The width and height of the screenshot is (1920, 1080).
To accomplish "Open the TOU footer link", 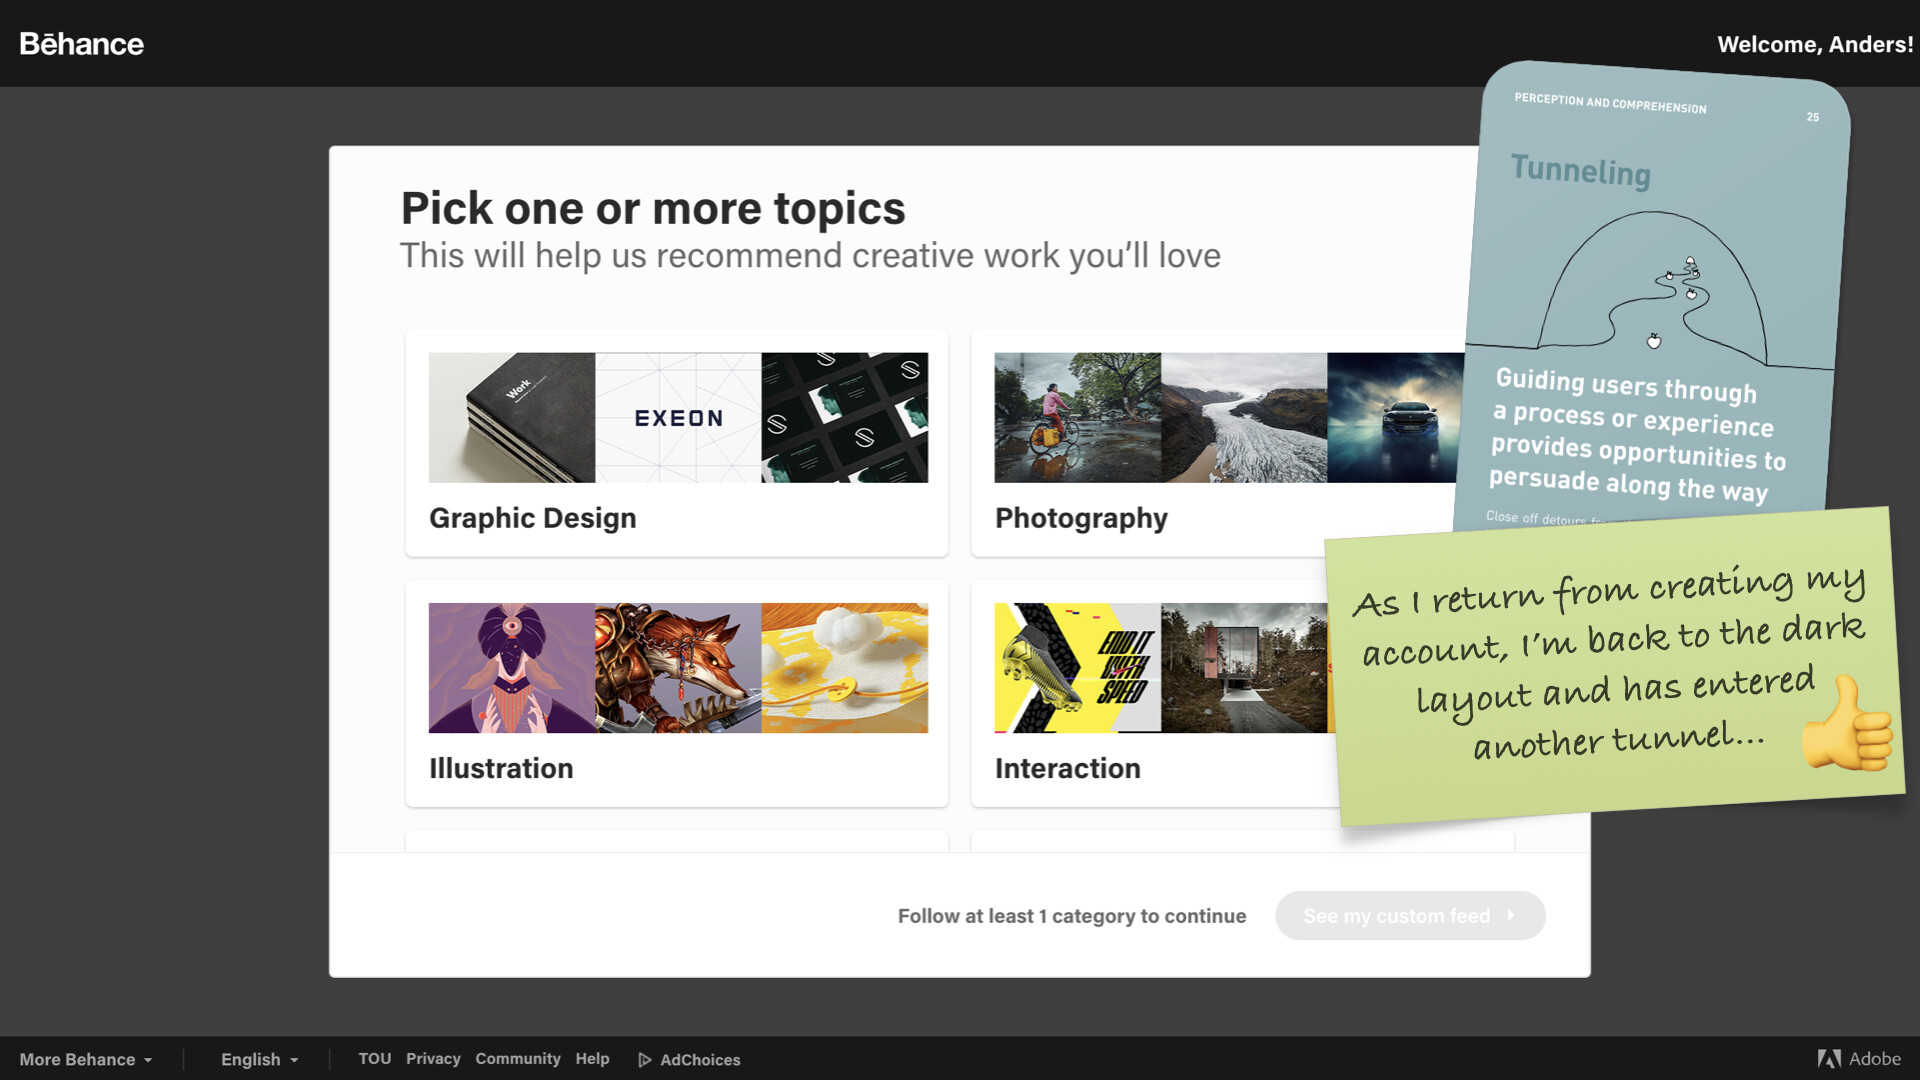I will 374,1058.
